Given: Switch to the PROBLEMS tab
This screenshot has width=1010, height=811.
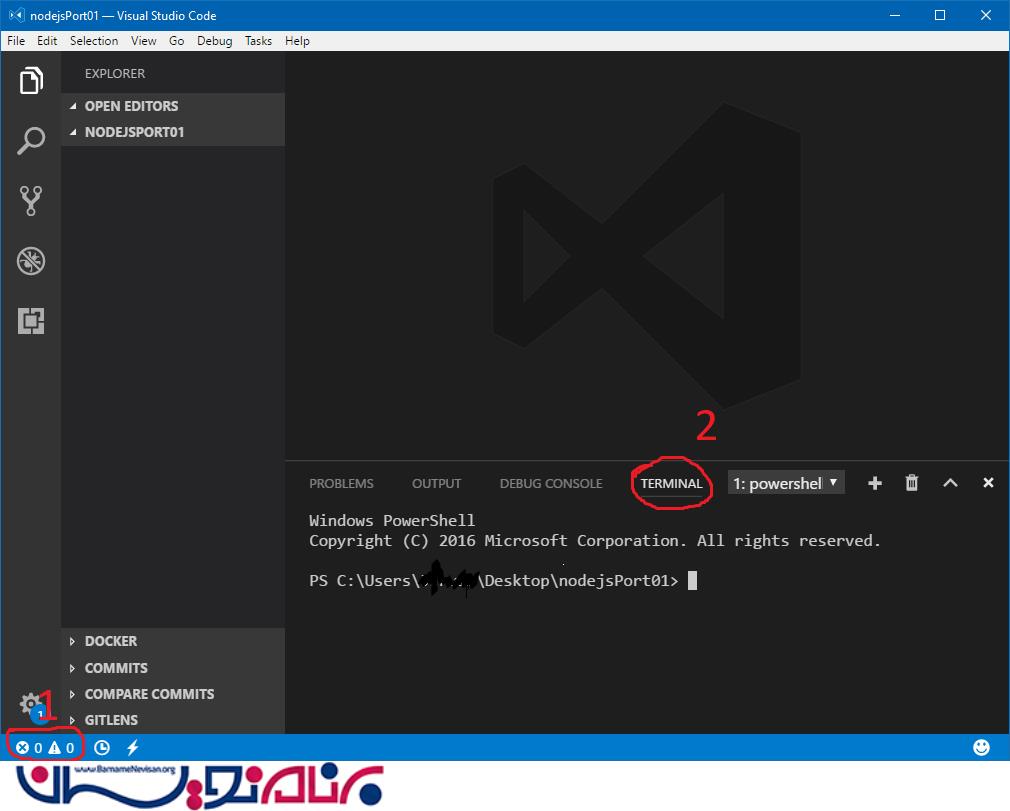Looking at the screenshot, I should [x=341, y=484].
